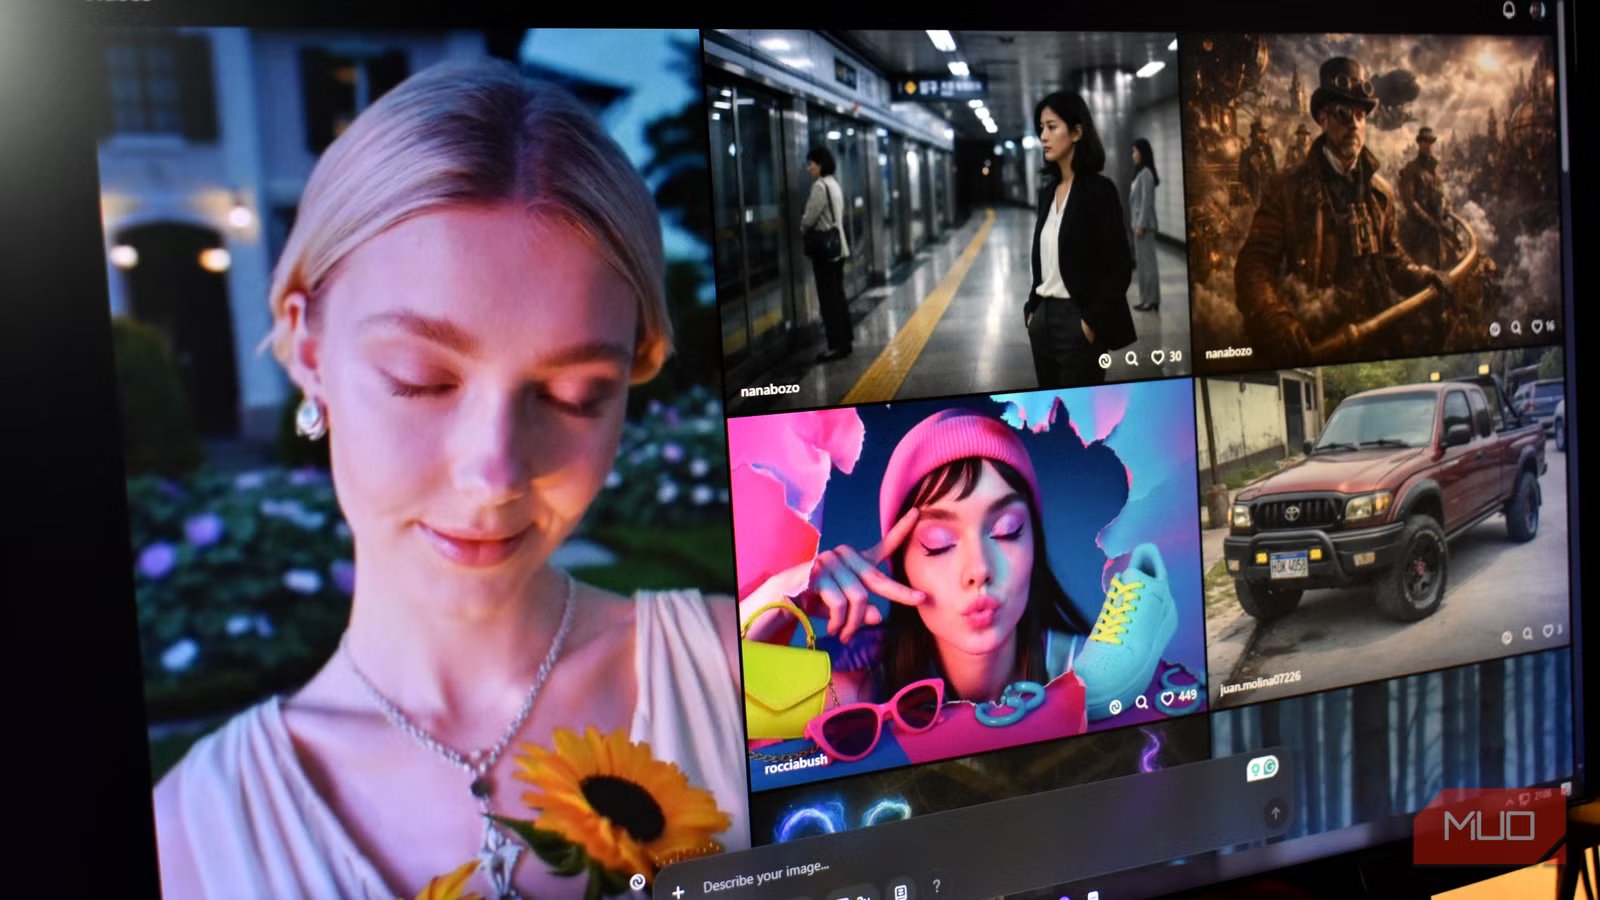This screenshot has height=900, width=1600.
Task: Click the plus icon in the prompt bar
Action: click(678, 891)
